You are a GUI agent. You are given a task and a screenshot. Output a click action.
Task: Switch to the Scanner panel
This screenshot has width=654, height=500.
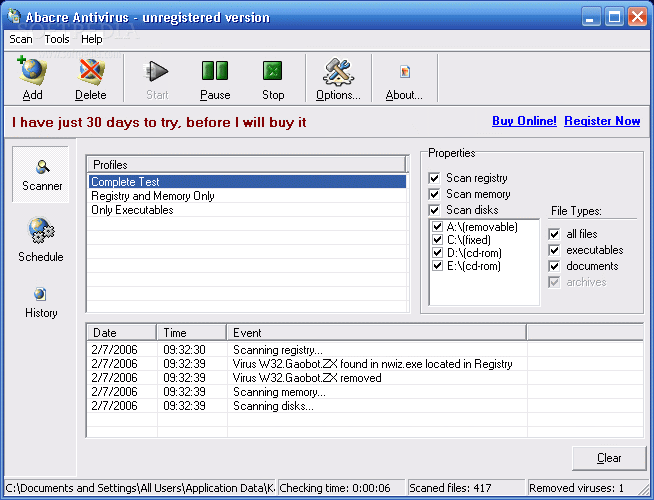click(41, 175)
